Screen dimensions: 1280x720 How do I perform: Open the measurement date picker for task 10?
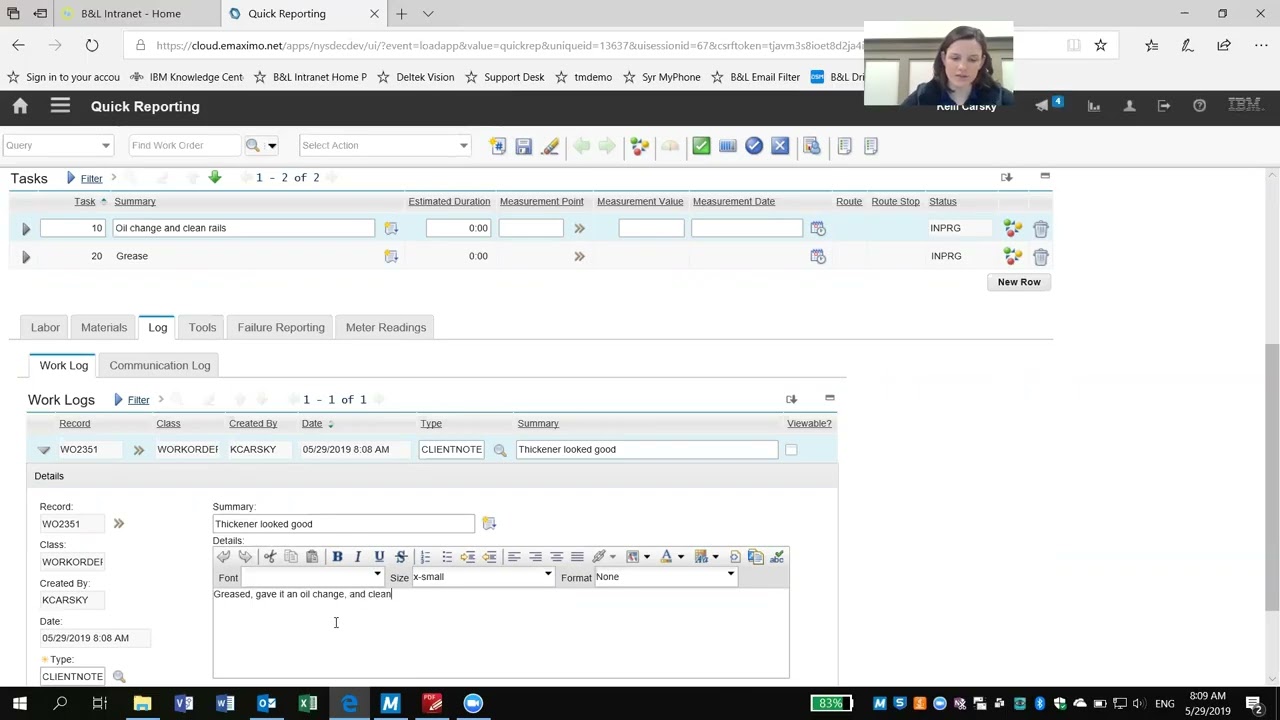818,229
